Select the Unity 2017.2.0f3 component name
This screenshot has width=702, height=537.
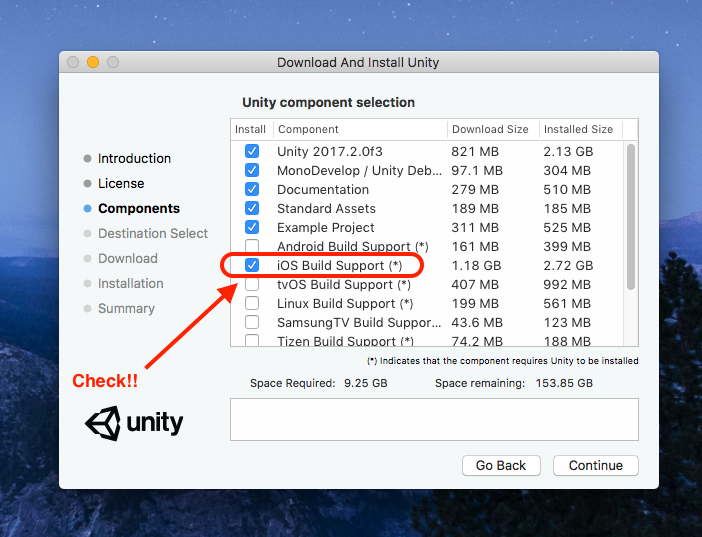330,151
